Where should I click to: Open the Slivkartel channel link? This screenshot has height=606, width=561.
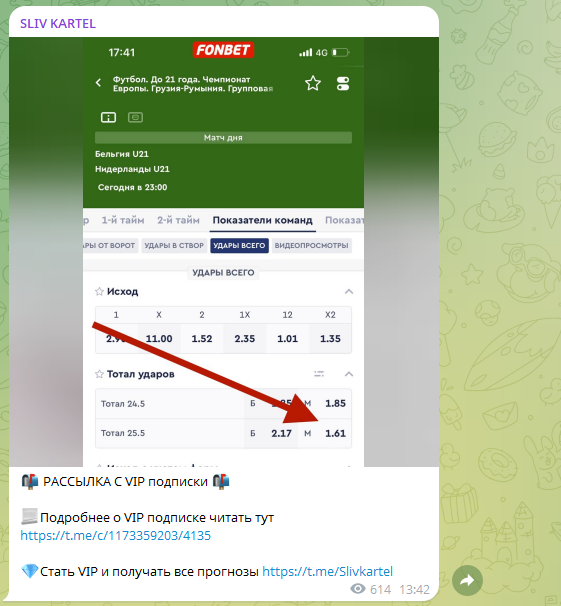click(x=328, y=571)
